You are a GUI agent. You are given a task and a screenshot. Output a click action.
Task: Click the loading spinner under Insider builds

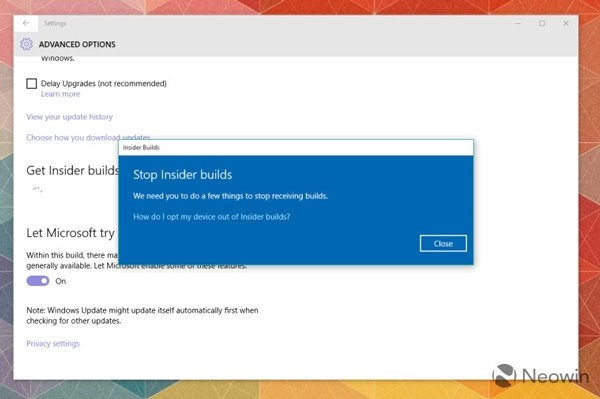pos(37,189)
